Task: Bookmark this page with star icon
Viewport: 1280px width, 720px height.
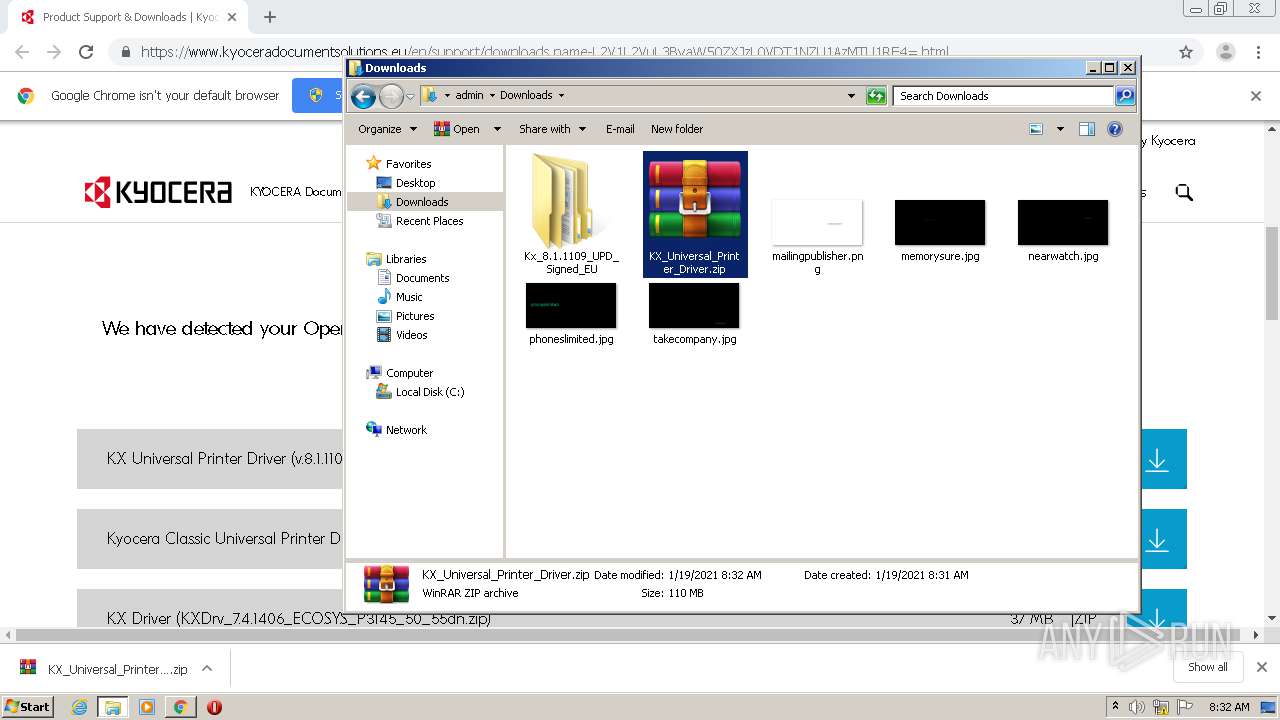Action: tap(1186, 52)
